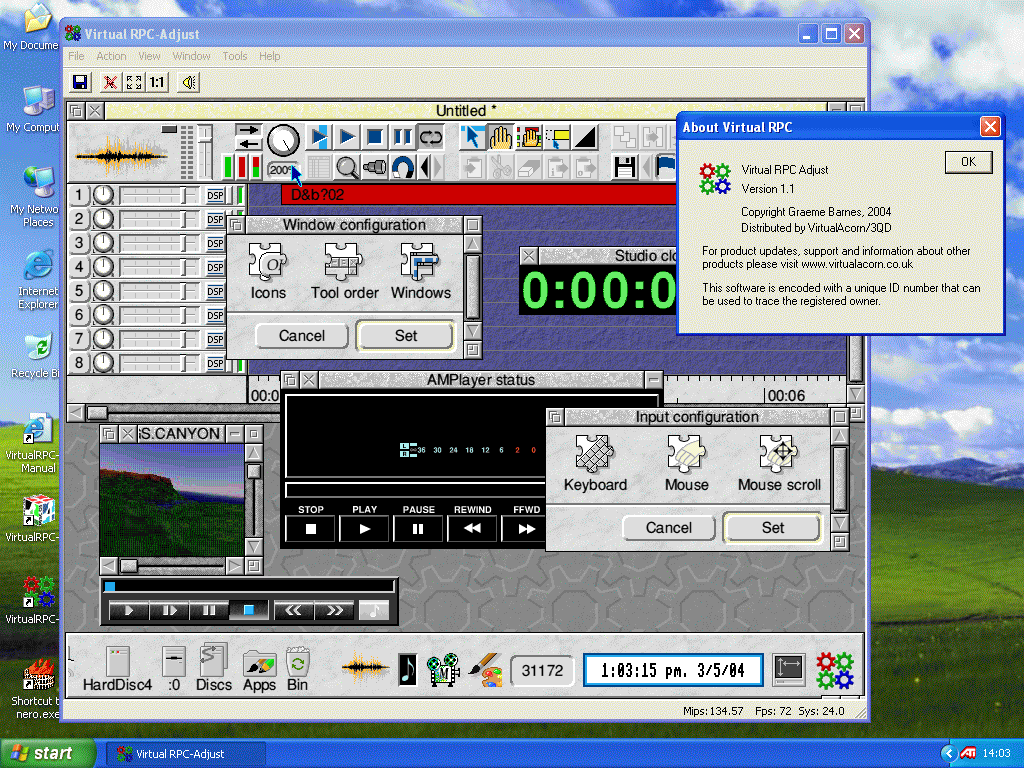Click the Apps folder on icon bar
Viewport: 1024px width, 768px height.
259,664
